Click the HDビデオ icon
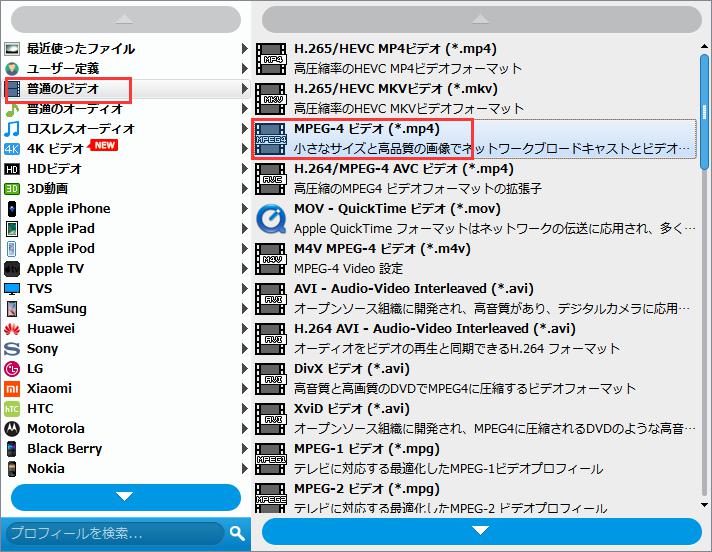Image resolution: width=712 pixels, height=552 pixels. point(12,169)
